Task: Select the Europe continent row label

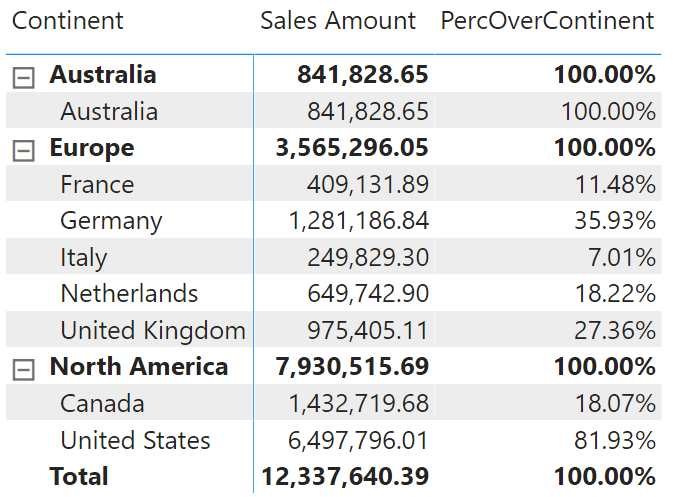Action: pyautogui.click(x=92, y=148)
